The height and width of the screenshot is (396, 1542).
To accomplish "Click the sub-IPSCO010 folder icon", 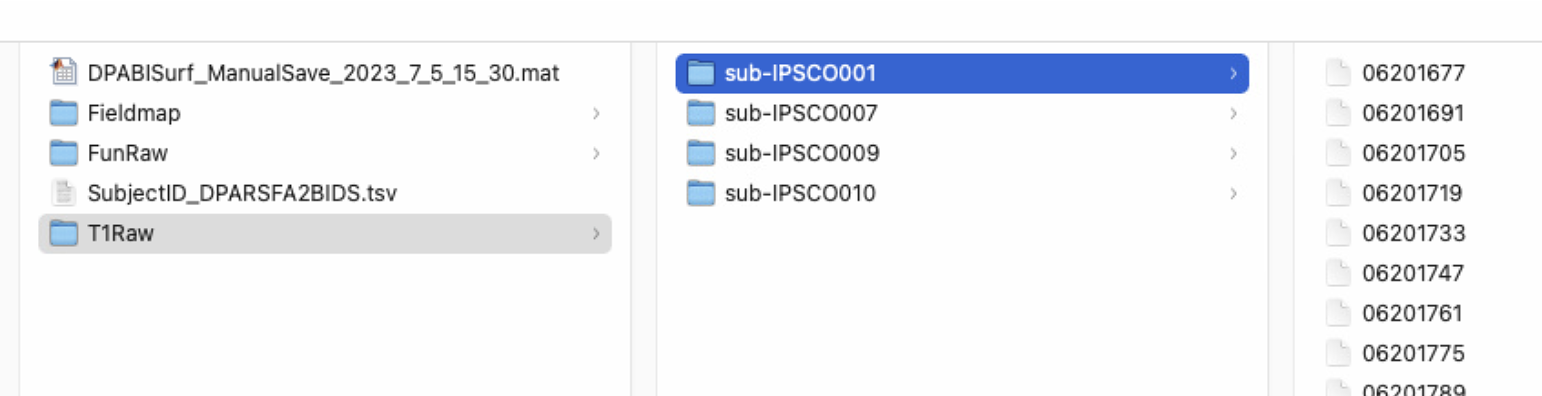I will (701, 193).
